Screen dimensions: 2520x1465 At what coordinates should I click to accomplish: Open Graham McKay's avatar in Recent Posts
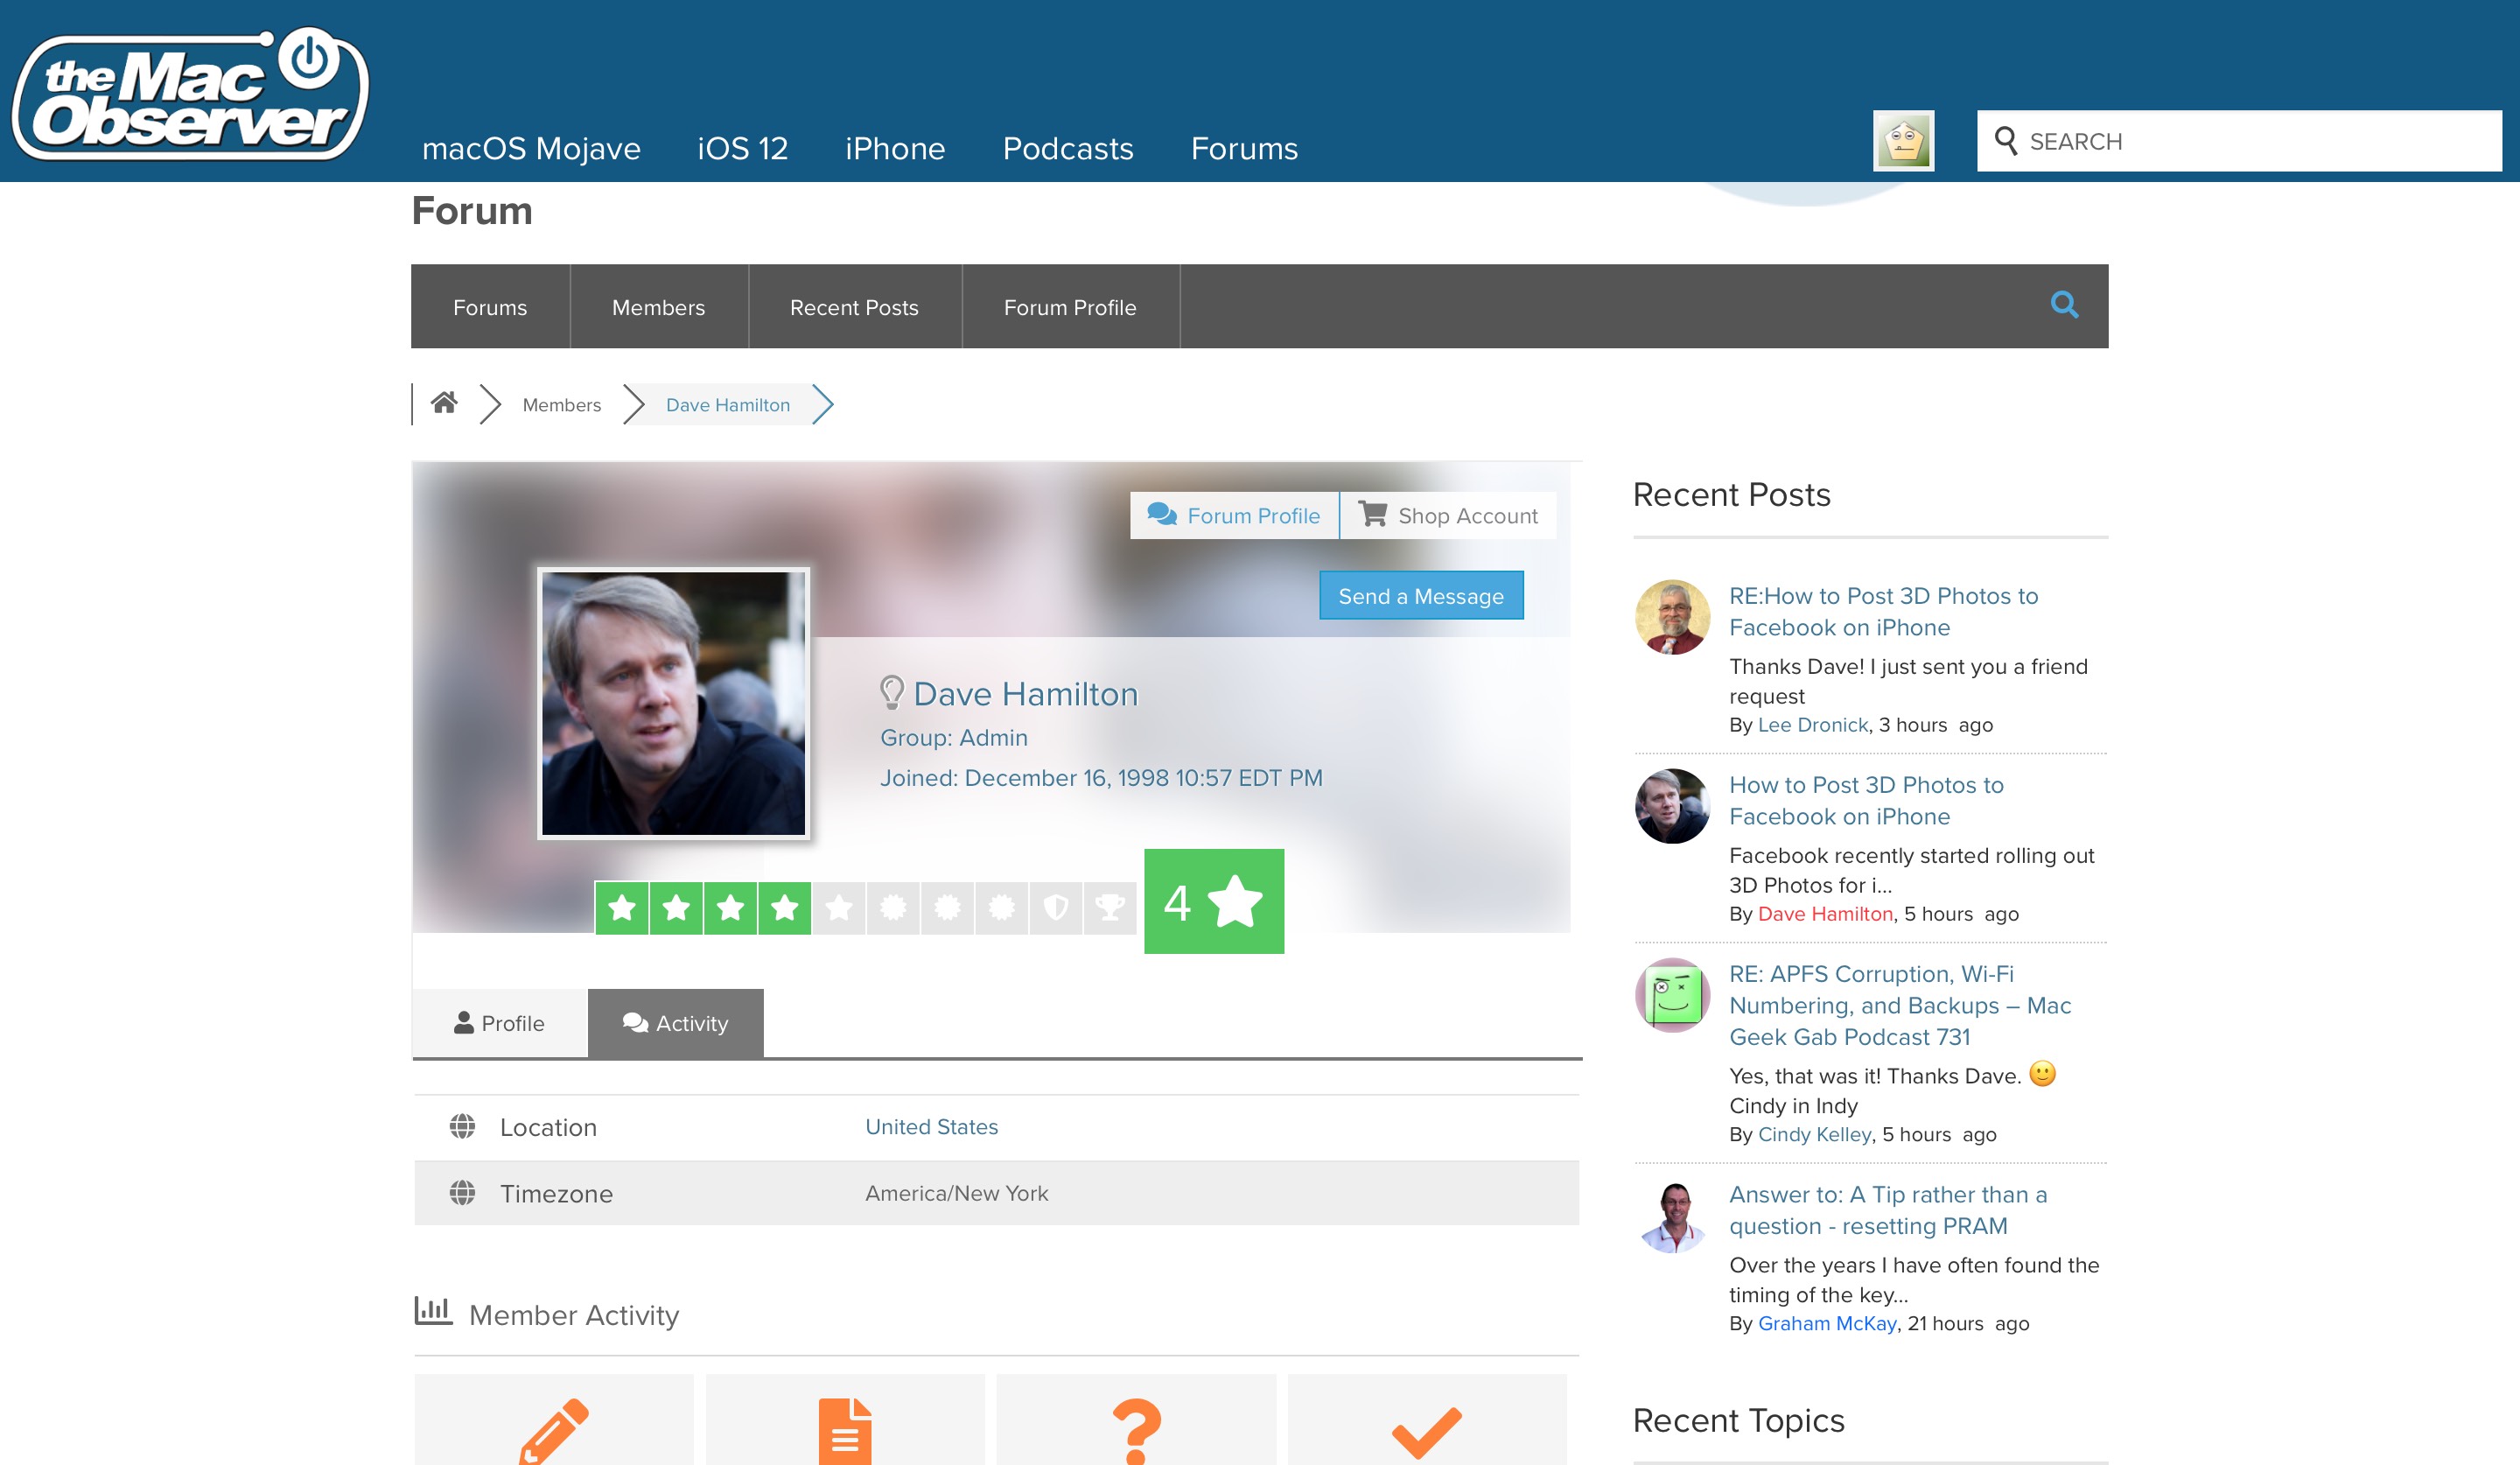1672,1216
